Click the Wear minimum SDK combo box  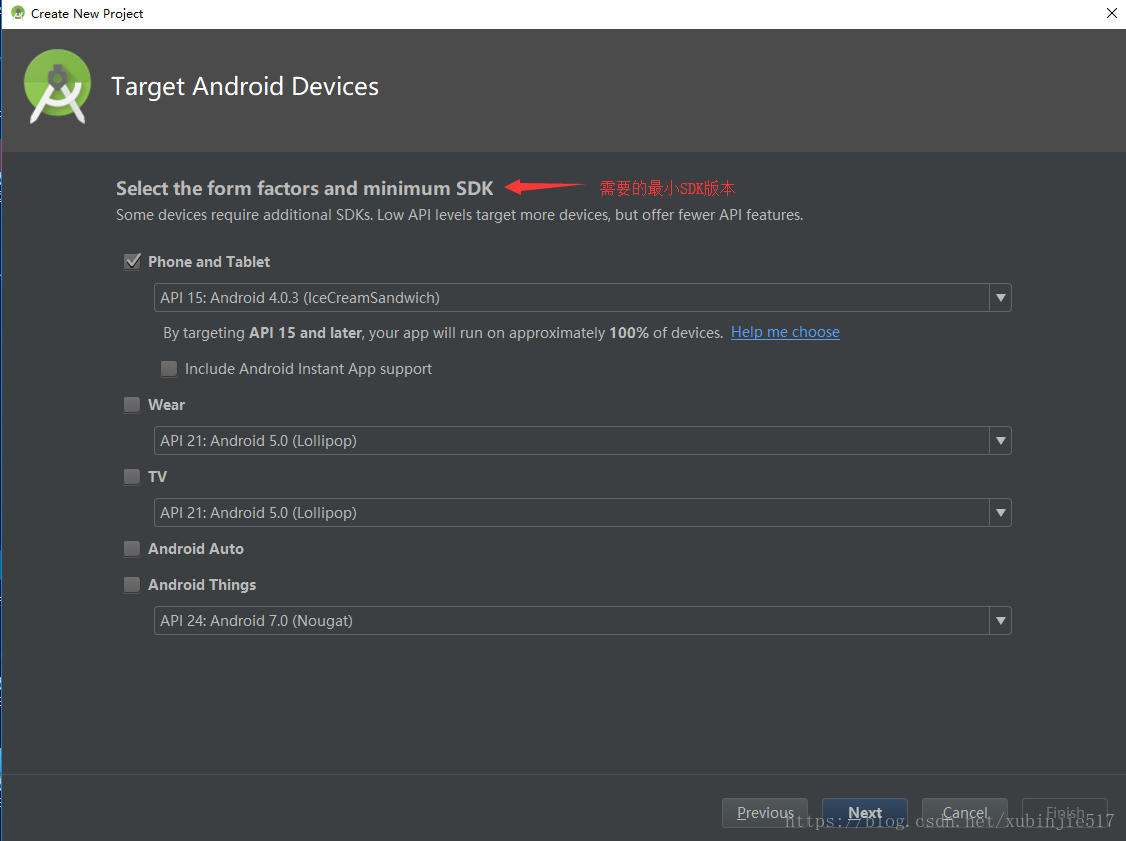[x=582, y=441]
